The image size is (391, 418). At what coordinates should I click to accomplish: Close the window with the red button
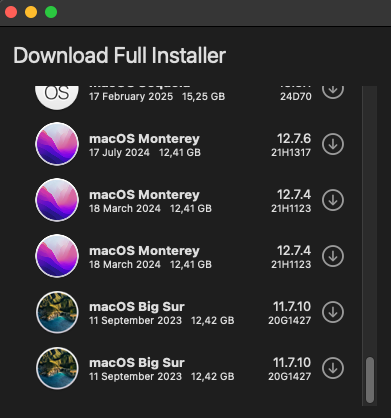coord(11,12)
